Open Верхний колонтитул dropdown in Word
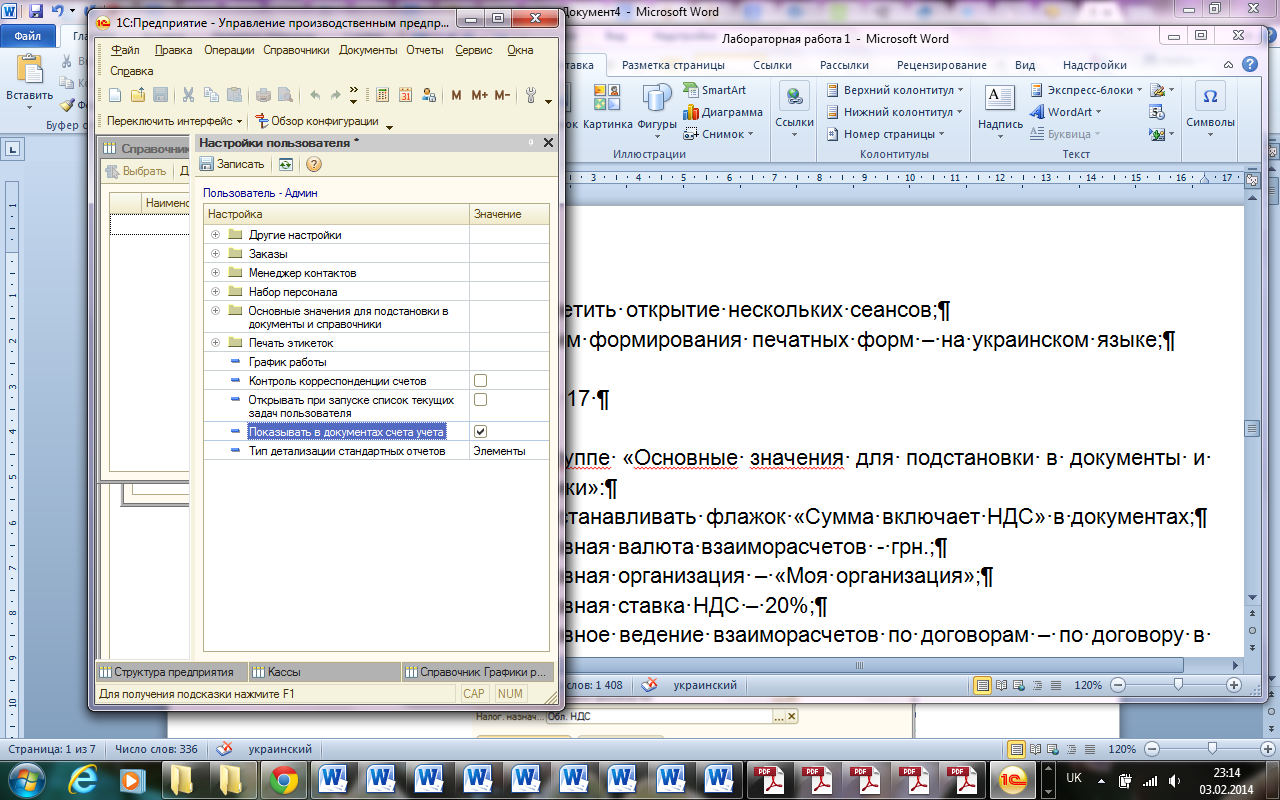1280x800 pixels. 896,90
